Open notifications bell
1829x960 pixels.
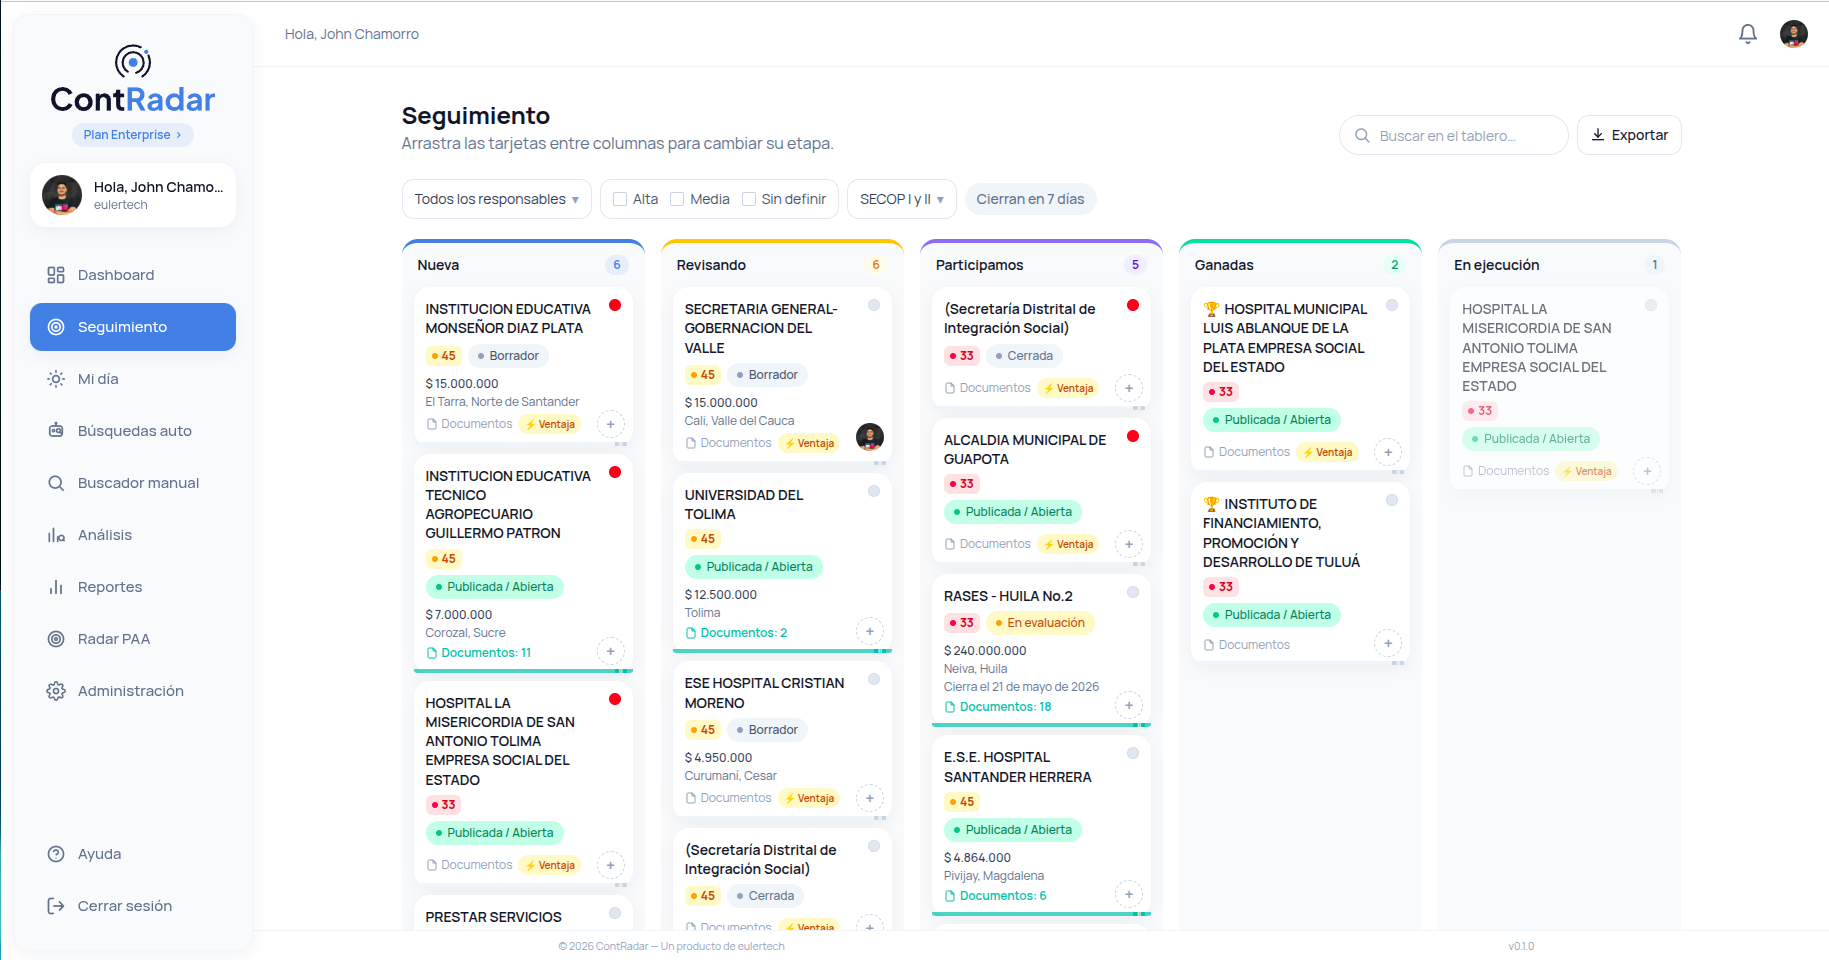point(1747,34)
